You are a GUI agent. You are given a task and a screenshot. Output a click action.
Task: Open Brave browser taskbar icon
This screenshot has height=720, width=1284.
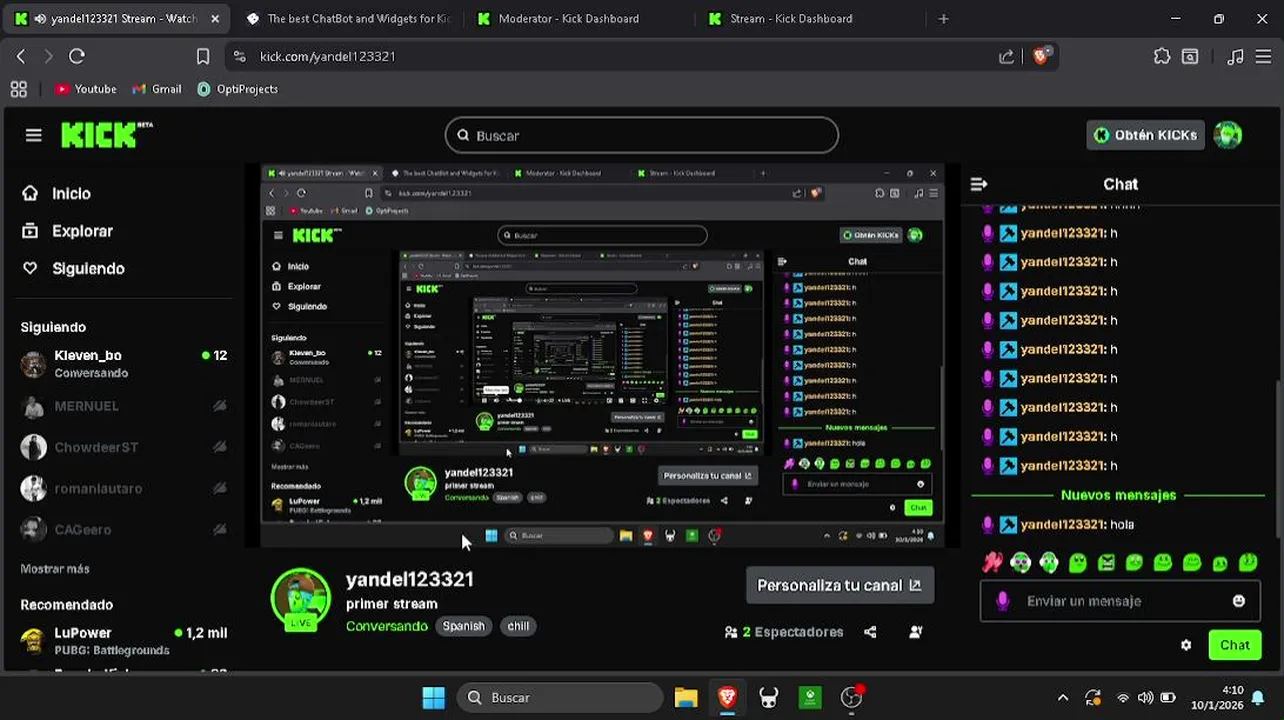727,697
